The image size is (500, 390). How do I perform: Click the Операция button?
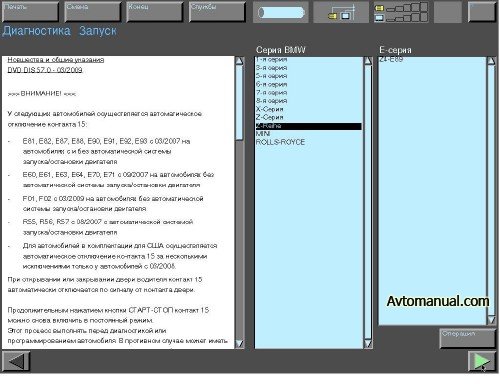click(x=467, y=339)
